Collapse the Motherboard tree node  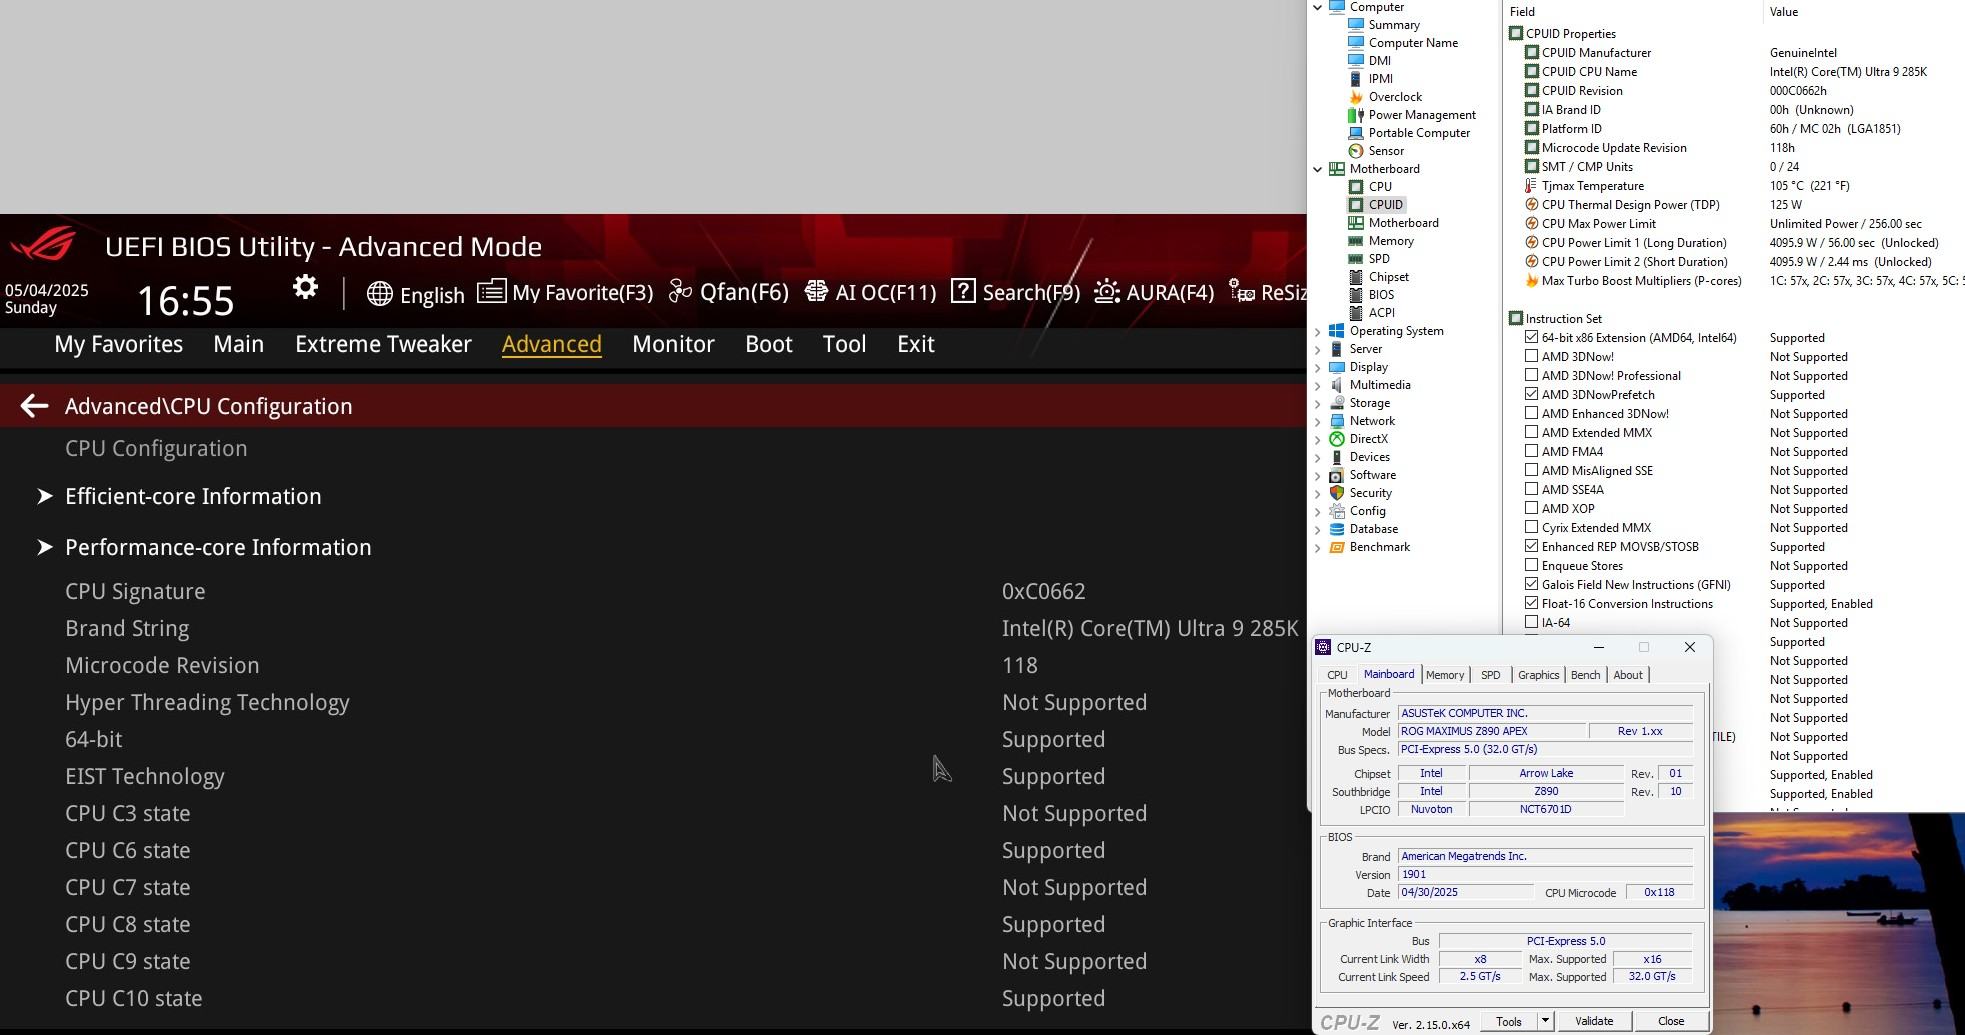pyautogui.click(x=1318, y=169)
